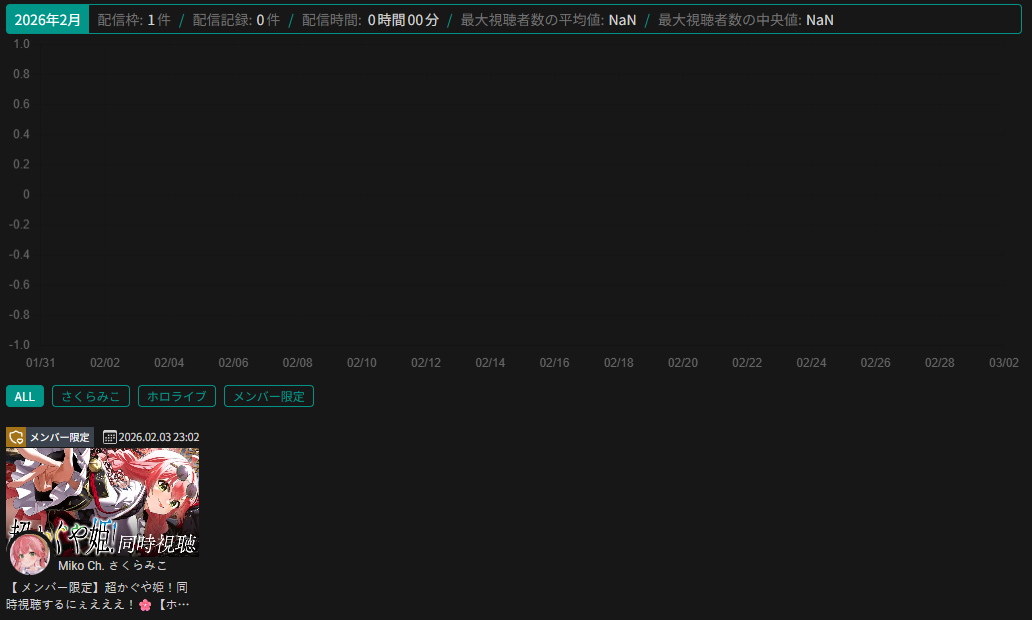Open the Miko Ch. さくらみこ channel name
The image size is (1032, 620).
click(x=113, y=565)
